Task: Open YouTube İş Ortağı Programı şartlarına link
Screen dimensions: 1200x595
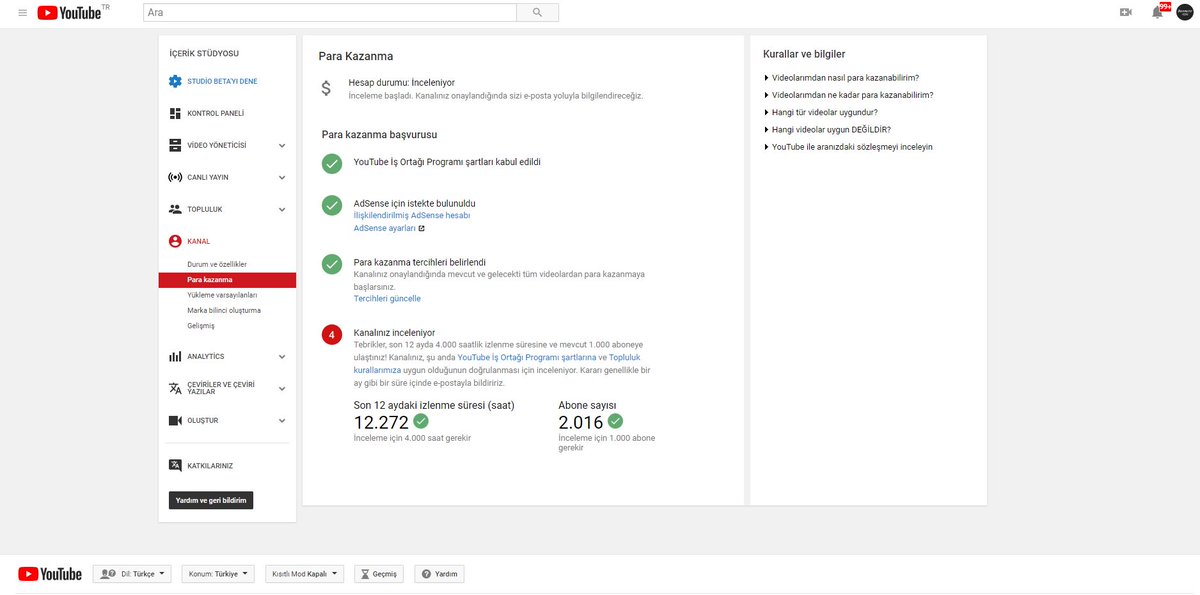Action: [527, 357]
